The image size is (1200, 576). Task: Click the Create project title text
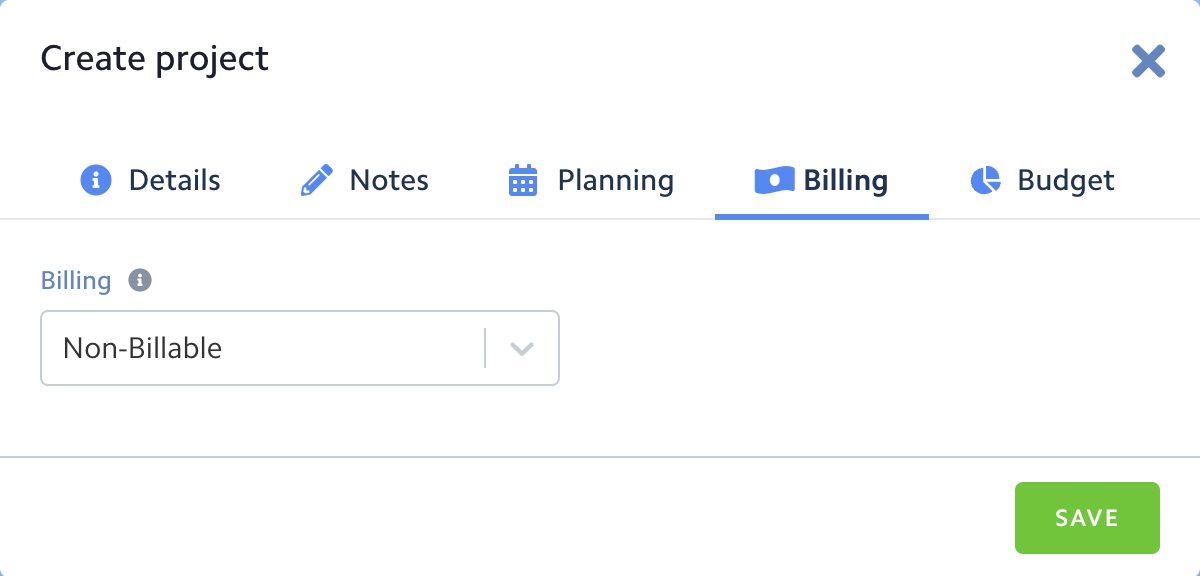coord(154,58)
